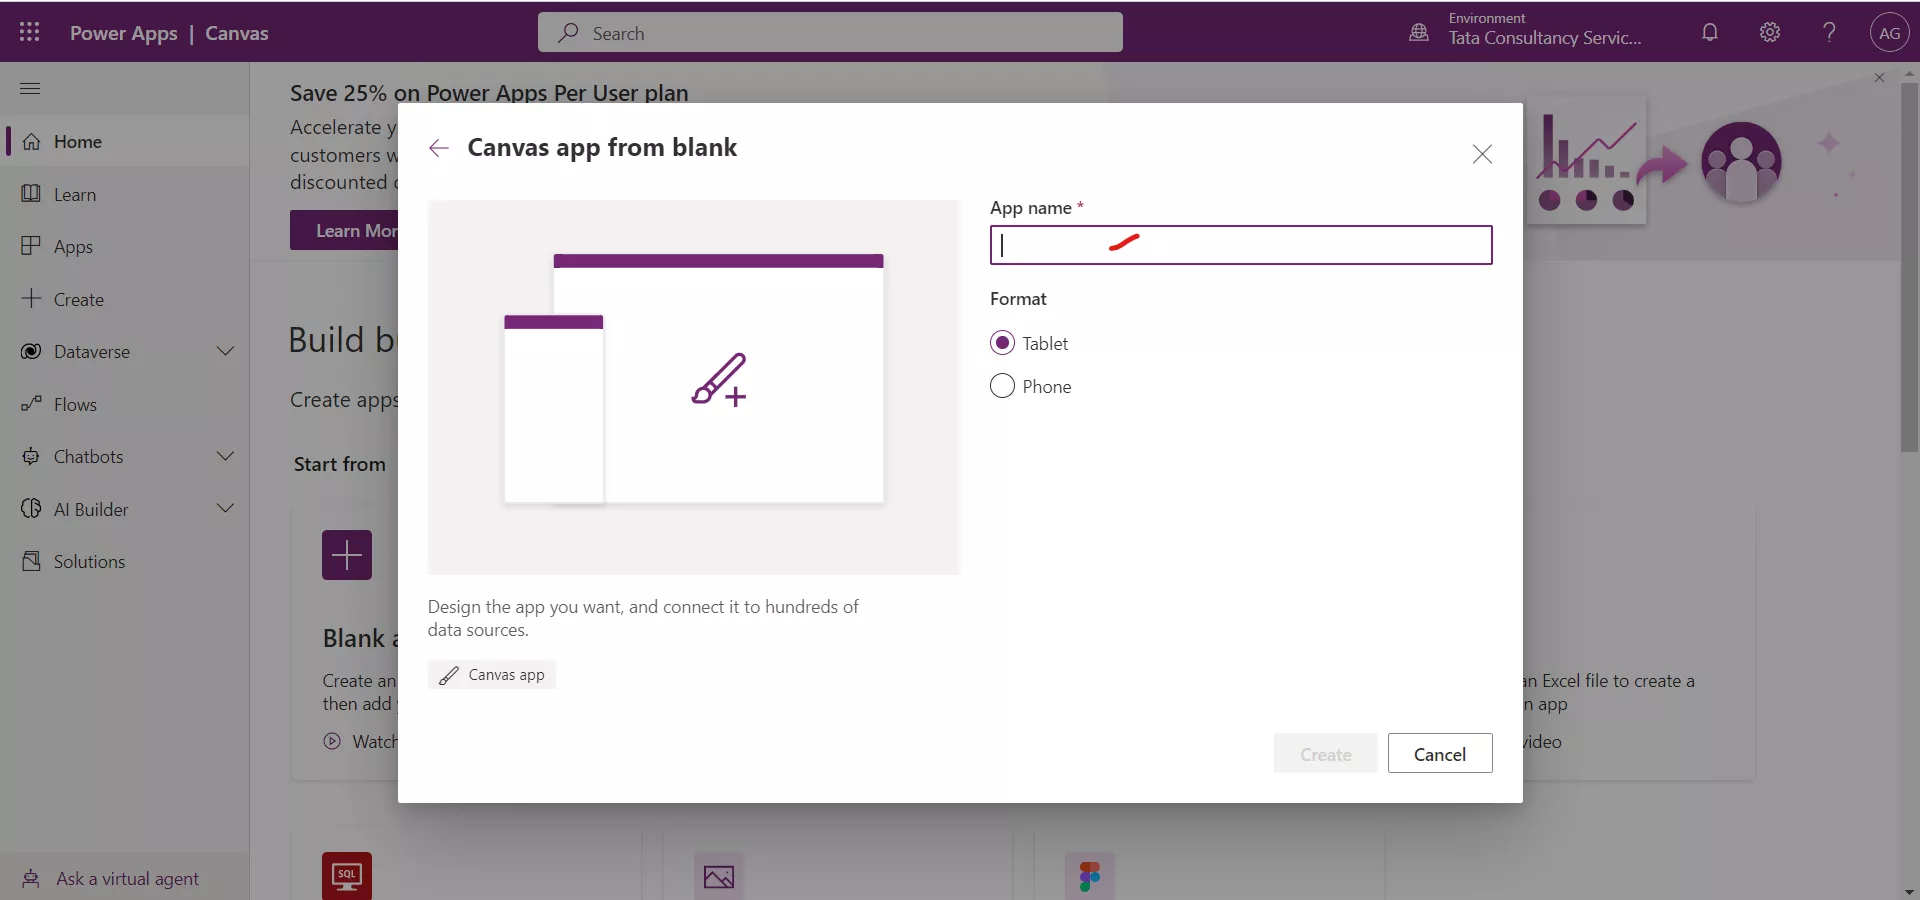This screenshot has width=1920, height=900.
Task: Open the help question mark
Action: (x=1829, y=32)
